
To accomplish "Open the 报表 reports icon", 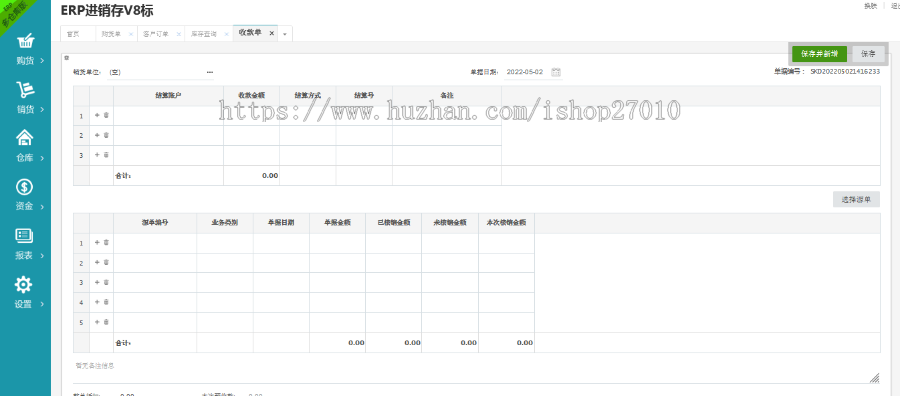I will click(x=25, y=235).
